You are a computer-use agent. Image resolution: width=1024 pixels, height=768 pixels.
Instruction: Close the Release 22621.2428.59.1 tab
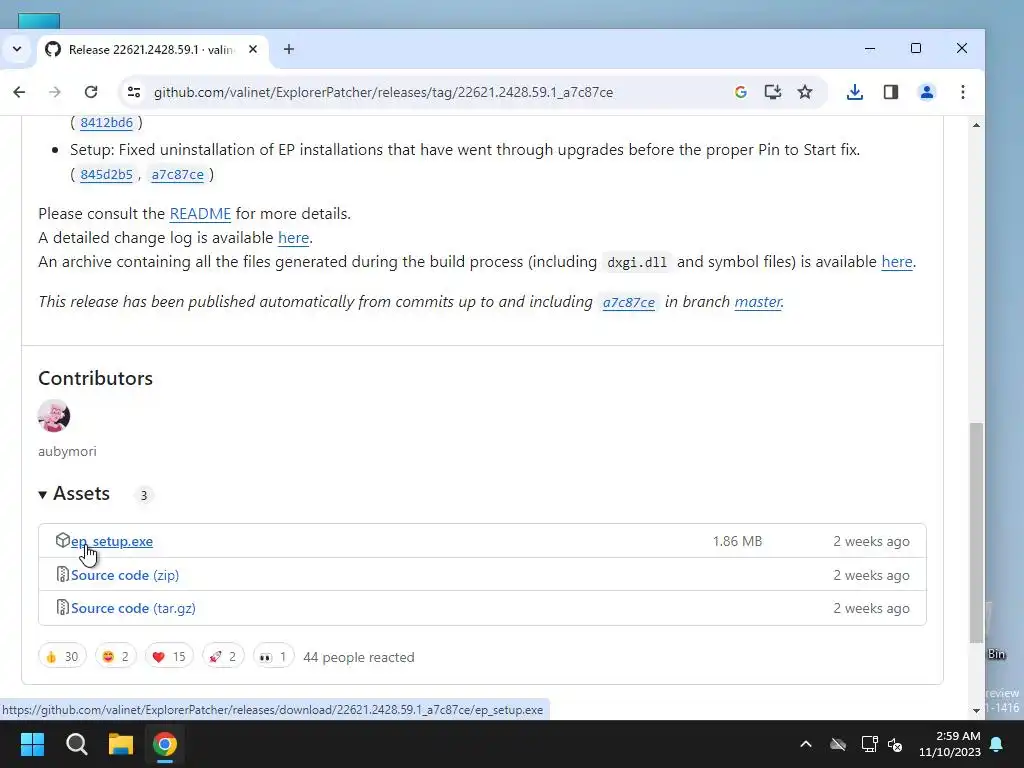point(253,50)
